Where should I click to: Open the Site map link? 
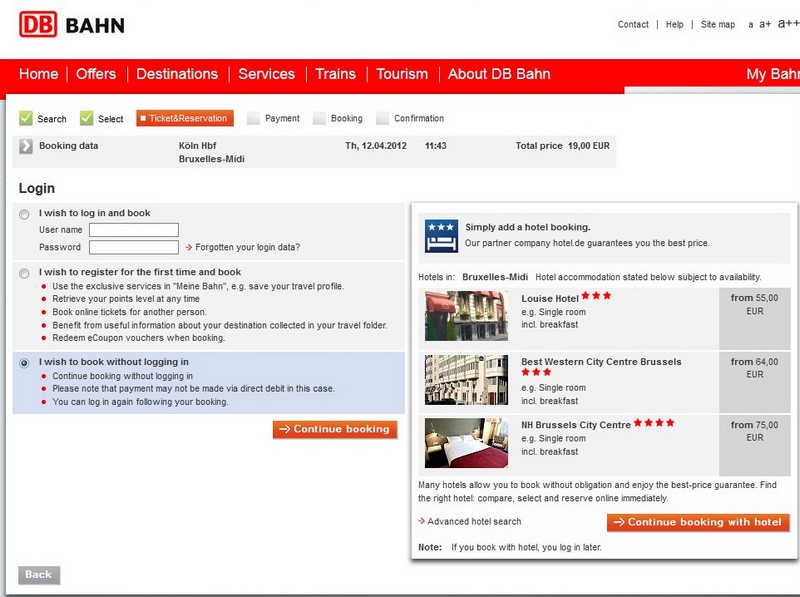pos(718,24)
